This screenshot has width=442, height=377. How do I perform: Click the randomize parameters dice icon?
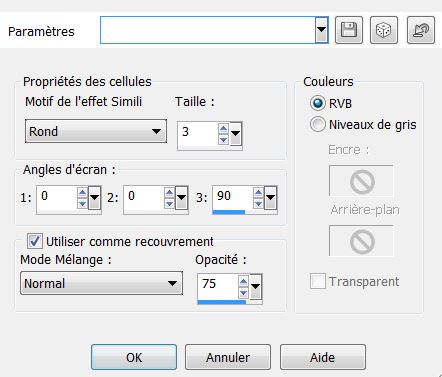coord(384,30)
